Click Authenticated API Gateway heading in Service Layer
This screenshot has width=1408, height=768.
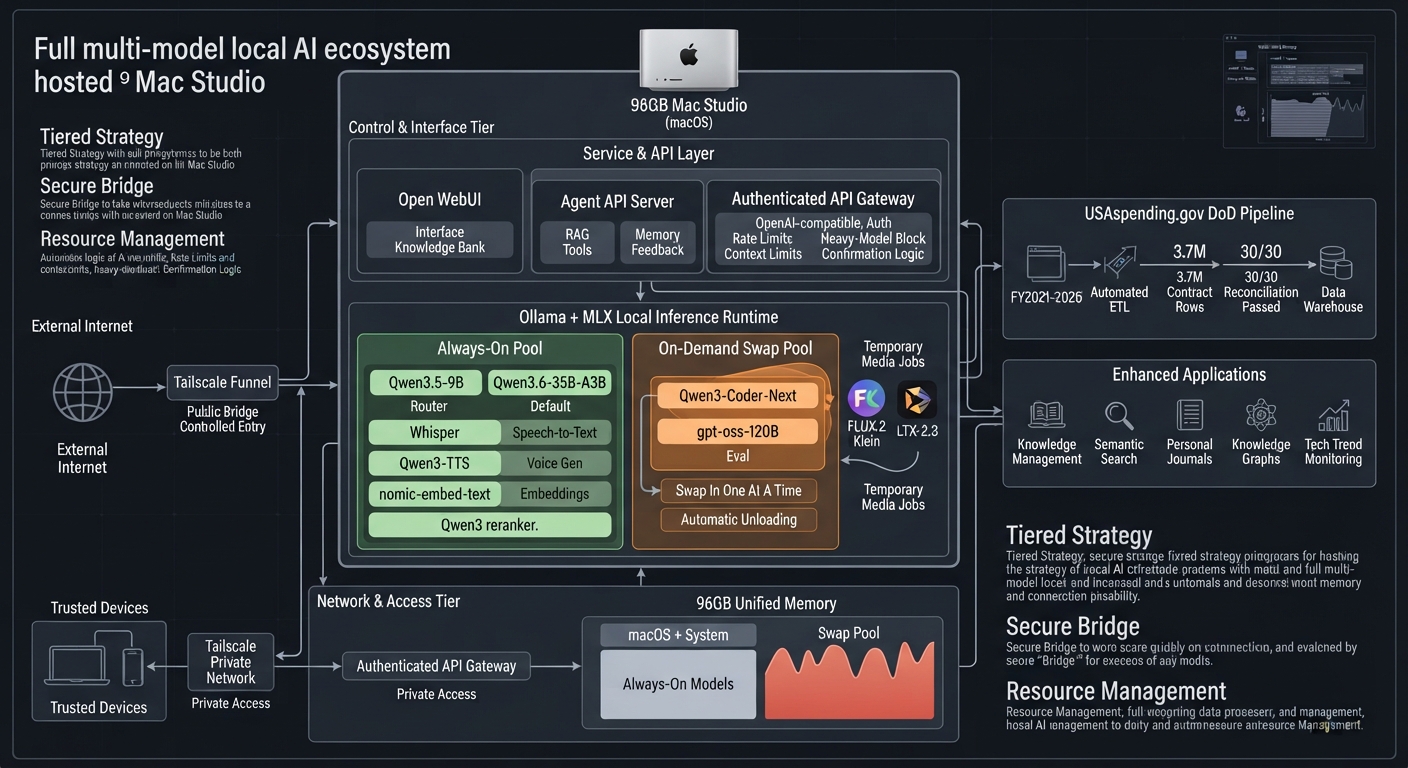point(823,198)
